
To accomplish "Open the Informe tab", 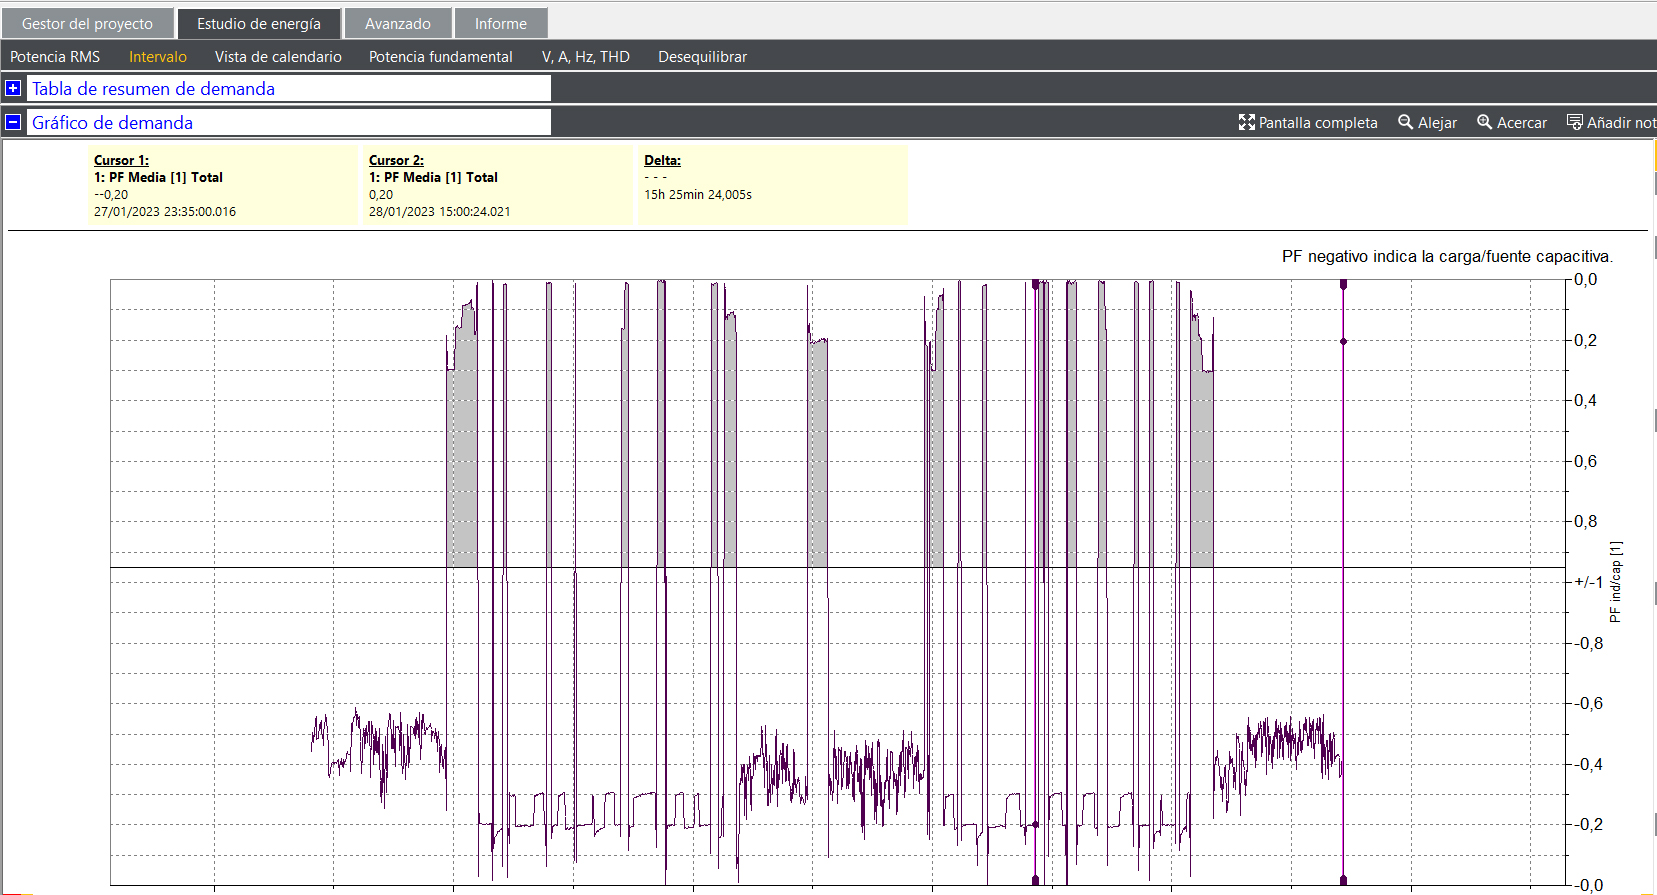I will coord(500,24).
